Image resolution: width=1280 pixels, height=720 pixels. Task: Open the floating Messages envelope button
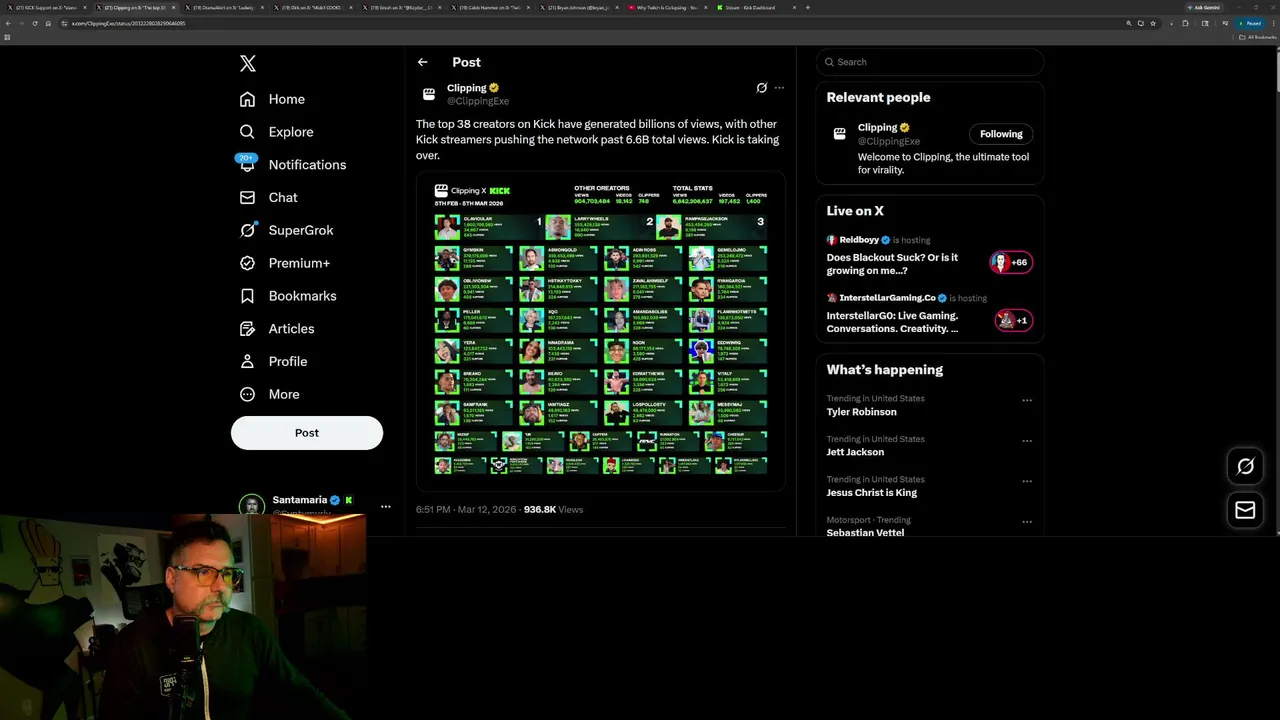1245,510
